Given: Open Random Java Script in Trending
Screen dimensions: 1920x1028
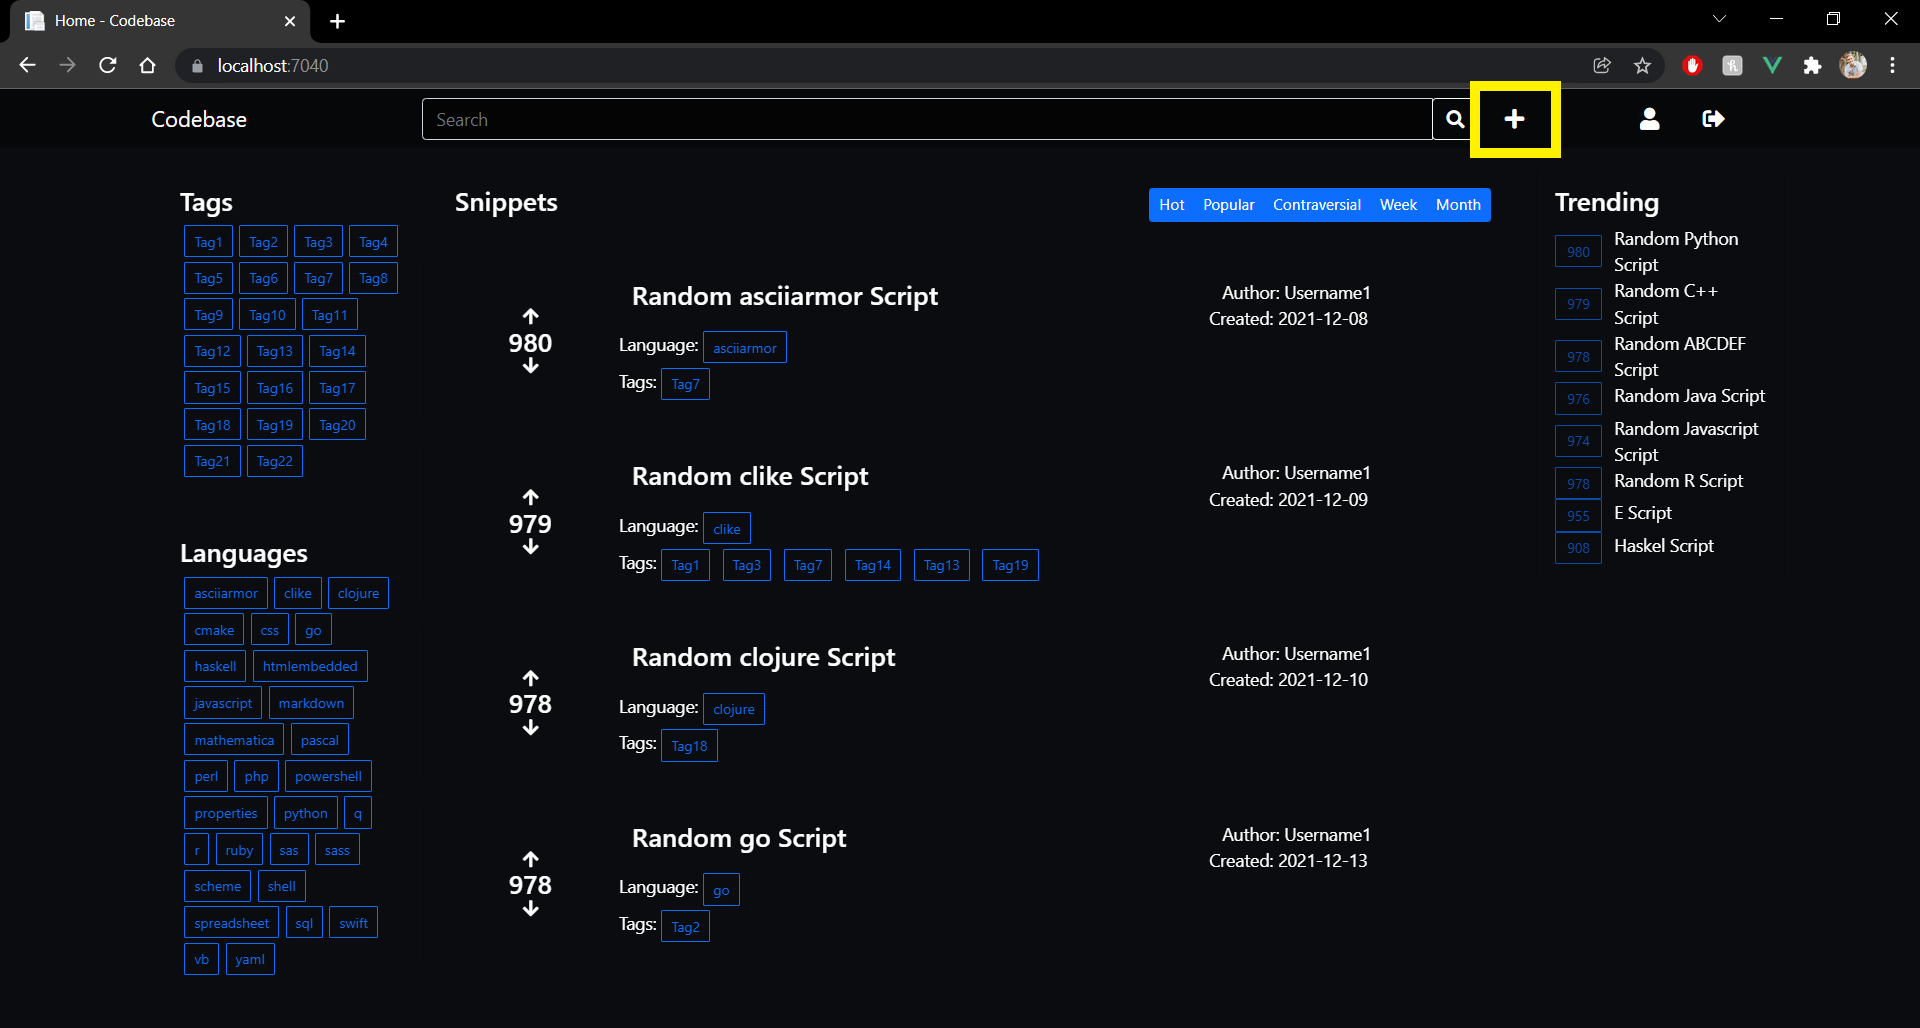Looking at the screenshot, I should pyautogui.click(x=1689, y=396).
